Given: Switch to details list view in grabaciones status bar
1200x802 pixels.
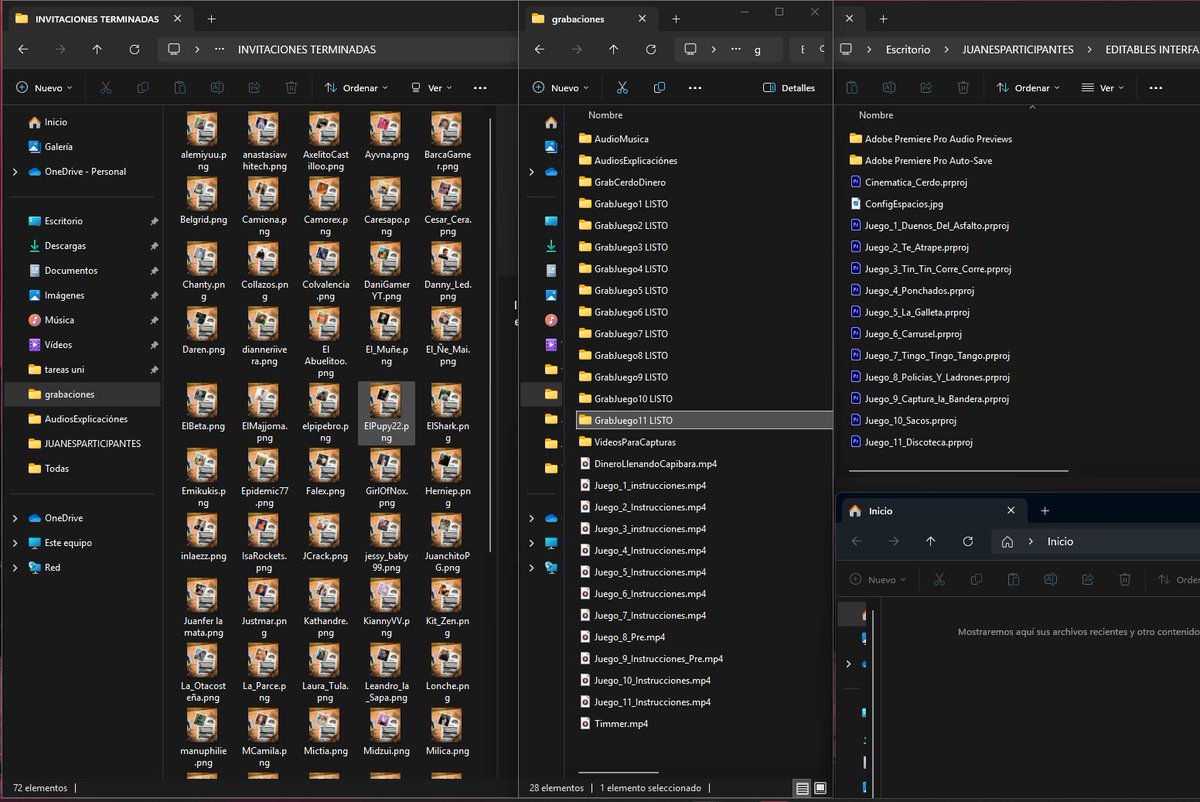Looking at the screenshot, I should click(x=802, y=788).
